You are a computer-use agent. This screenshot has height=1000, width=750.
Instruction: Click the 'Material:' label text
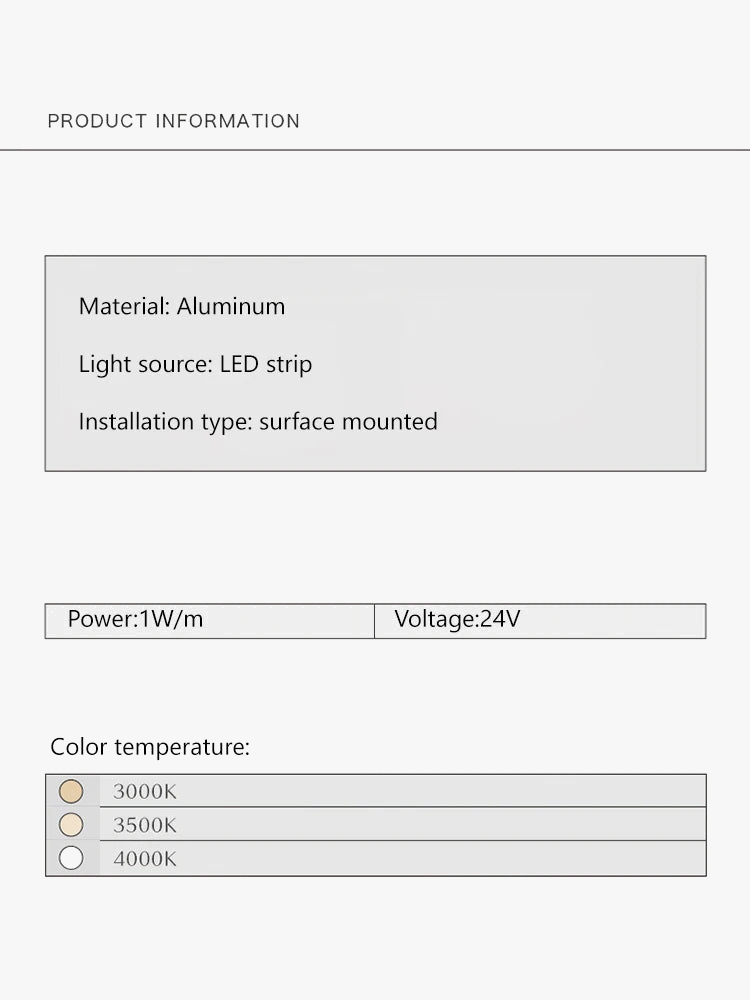tap(124, 306)
